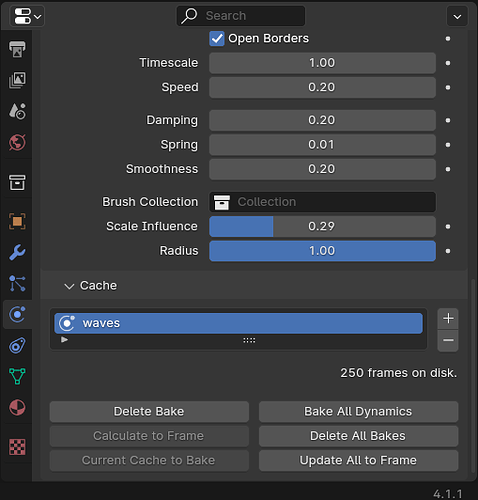The image size is (478, 500).
Task: Click the Current Cache to Bake button
Action: [x=149, y=461]
